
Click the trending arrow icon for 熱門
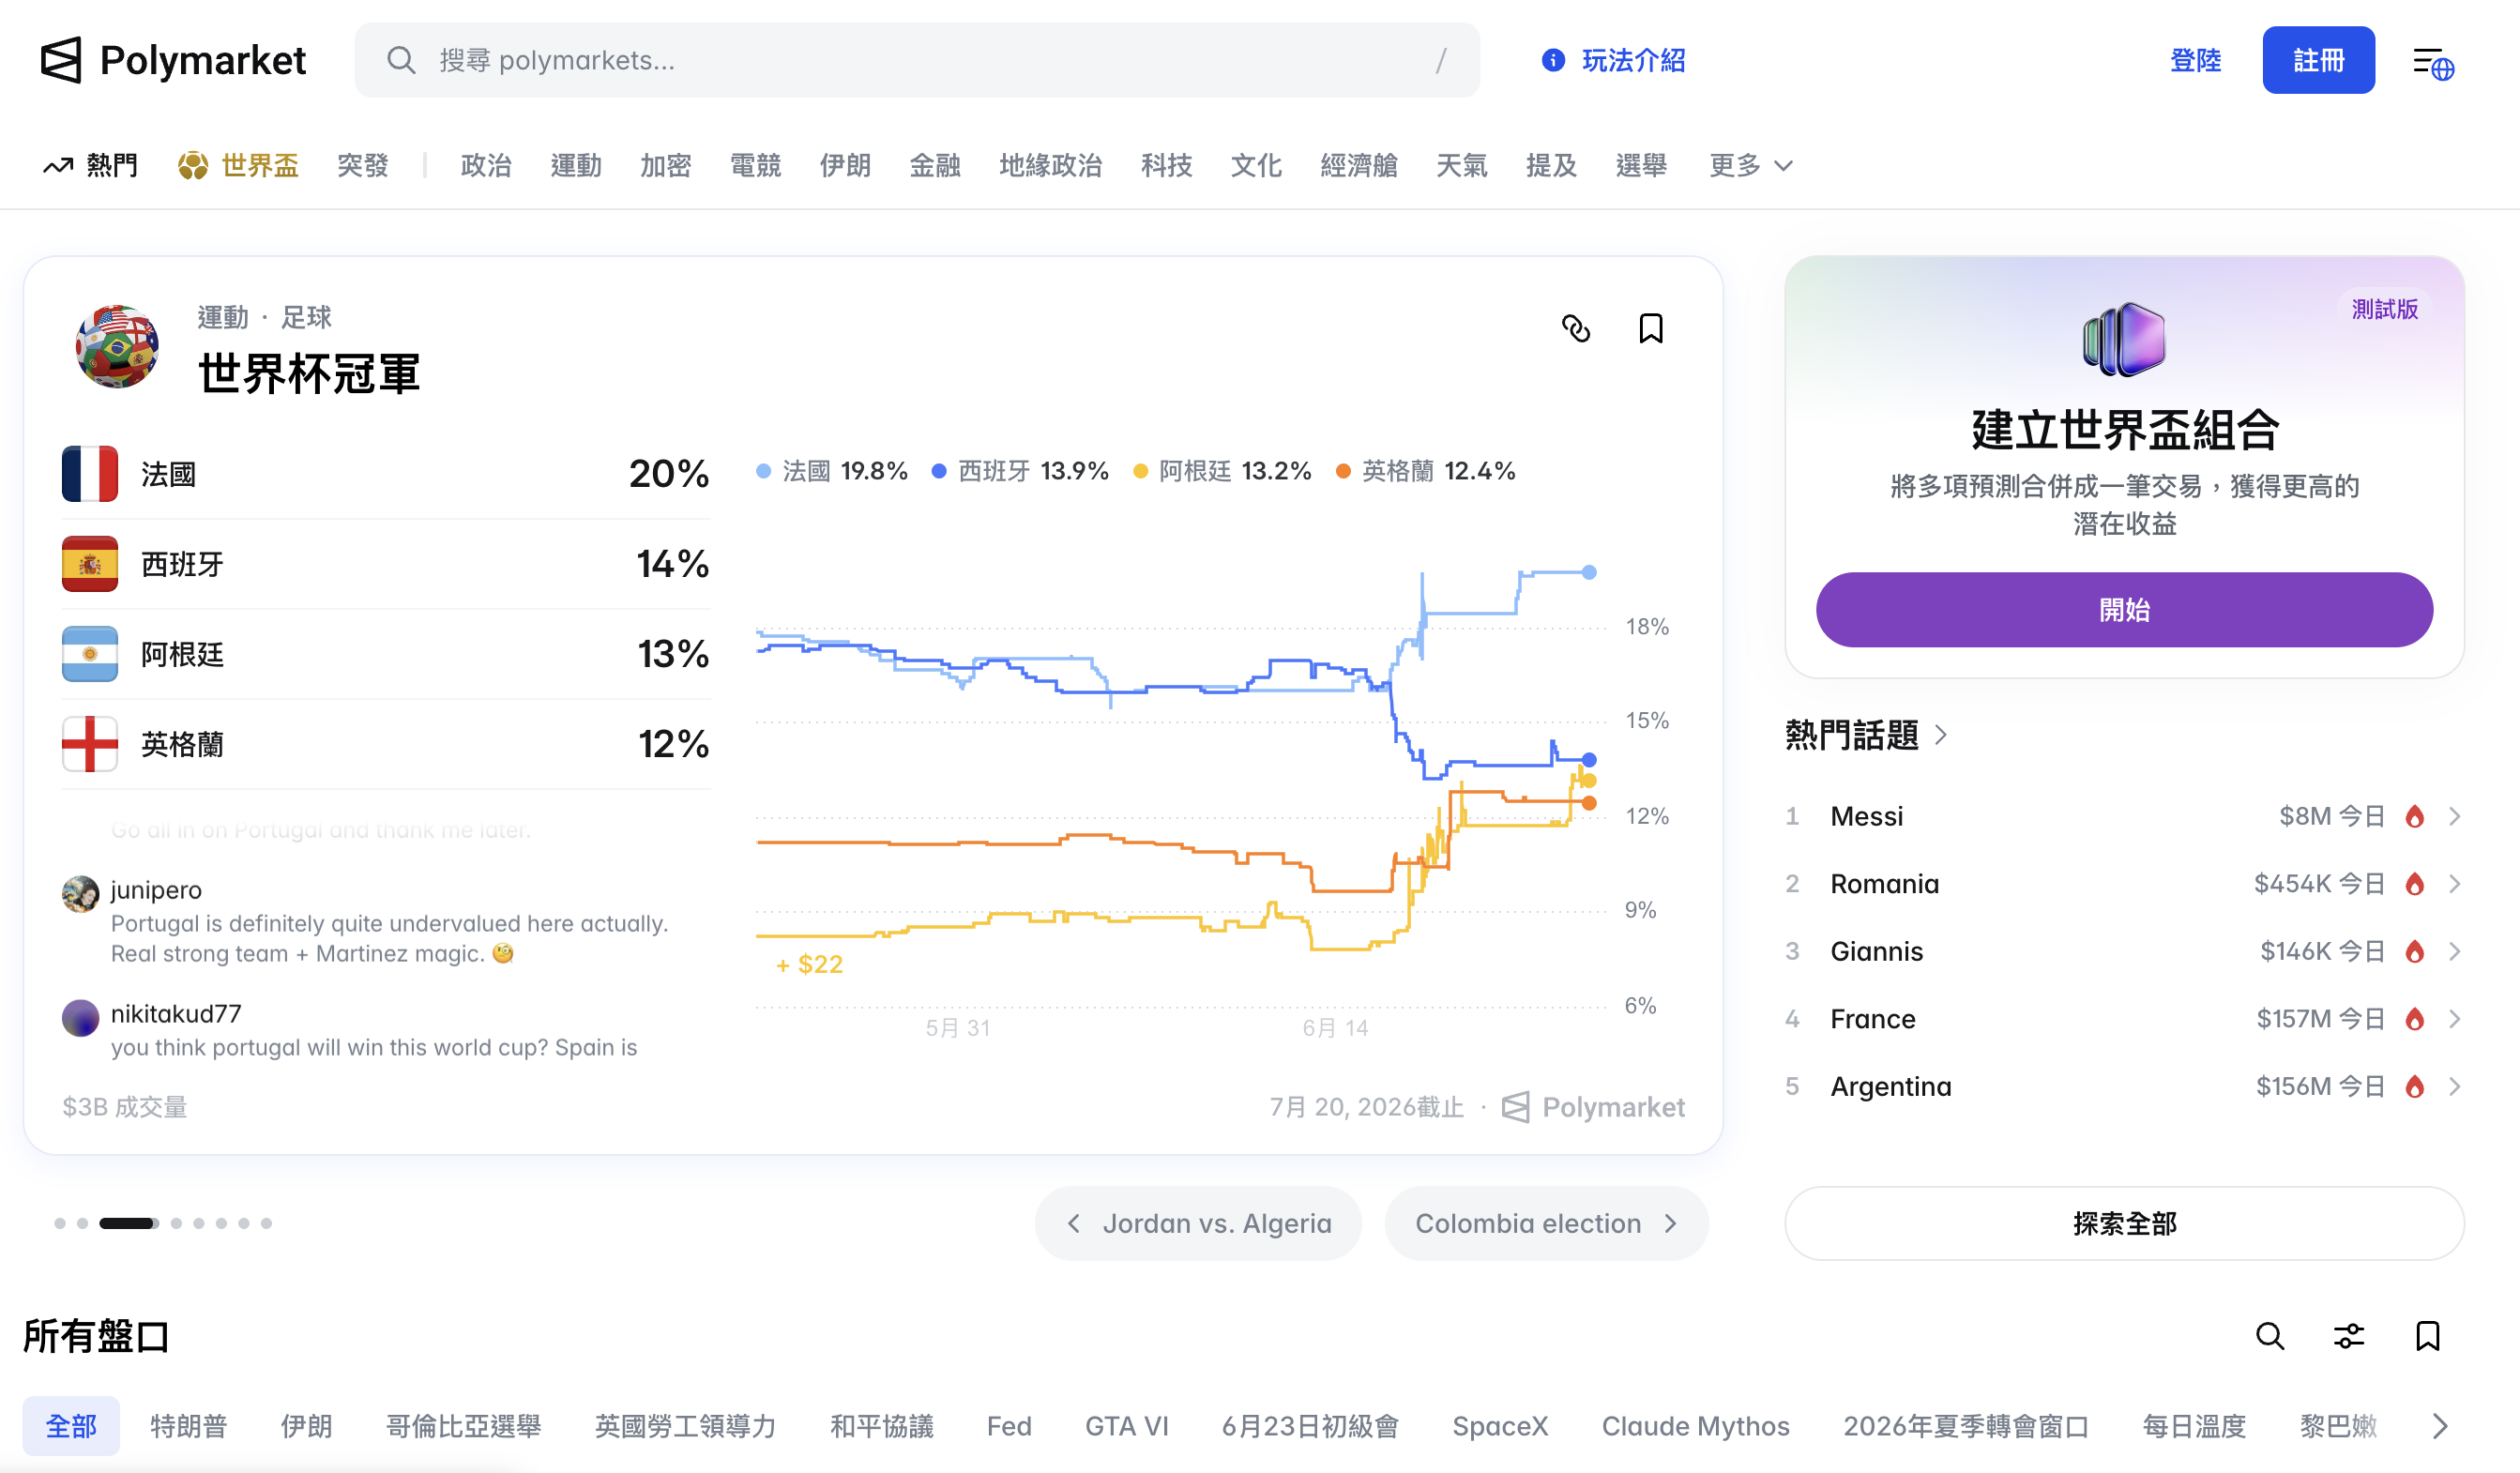58,165
